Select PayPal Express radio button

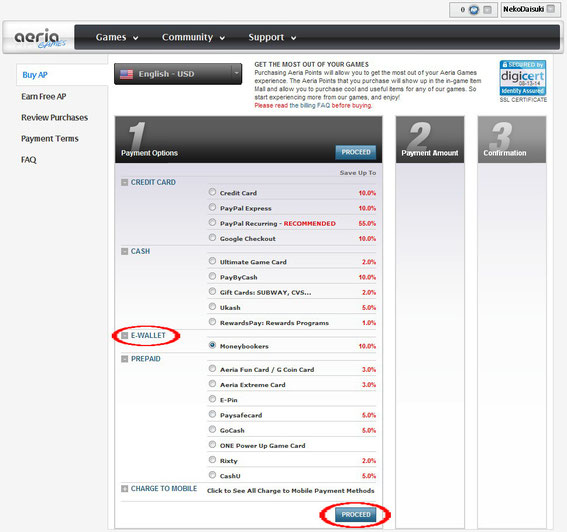pyautogui.click(x=212, y=207)
